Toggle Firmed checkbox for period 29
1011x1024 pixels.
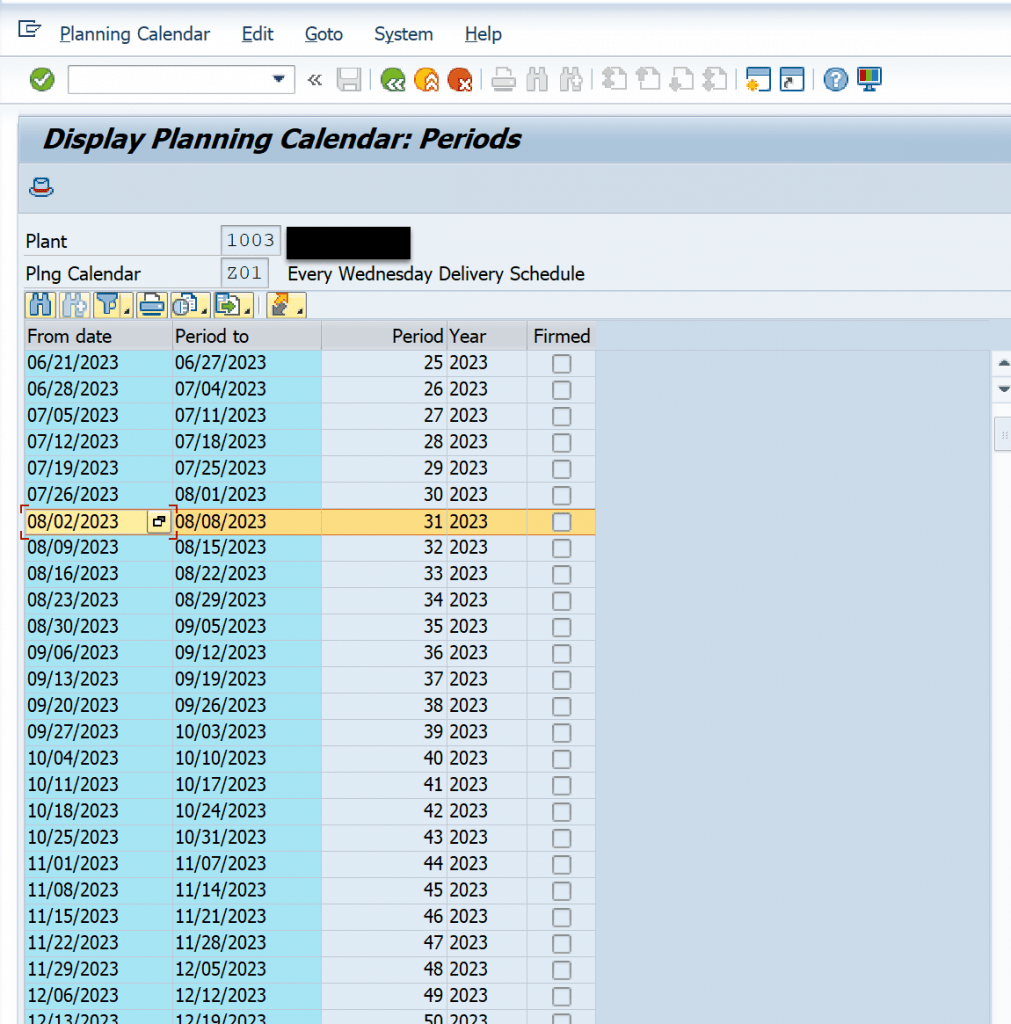[x=562, y=469]
